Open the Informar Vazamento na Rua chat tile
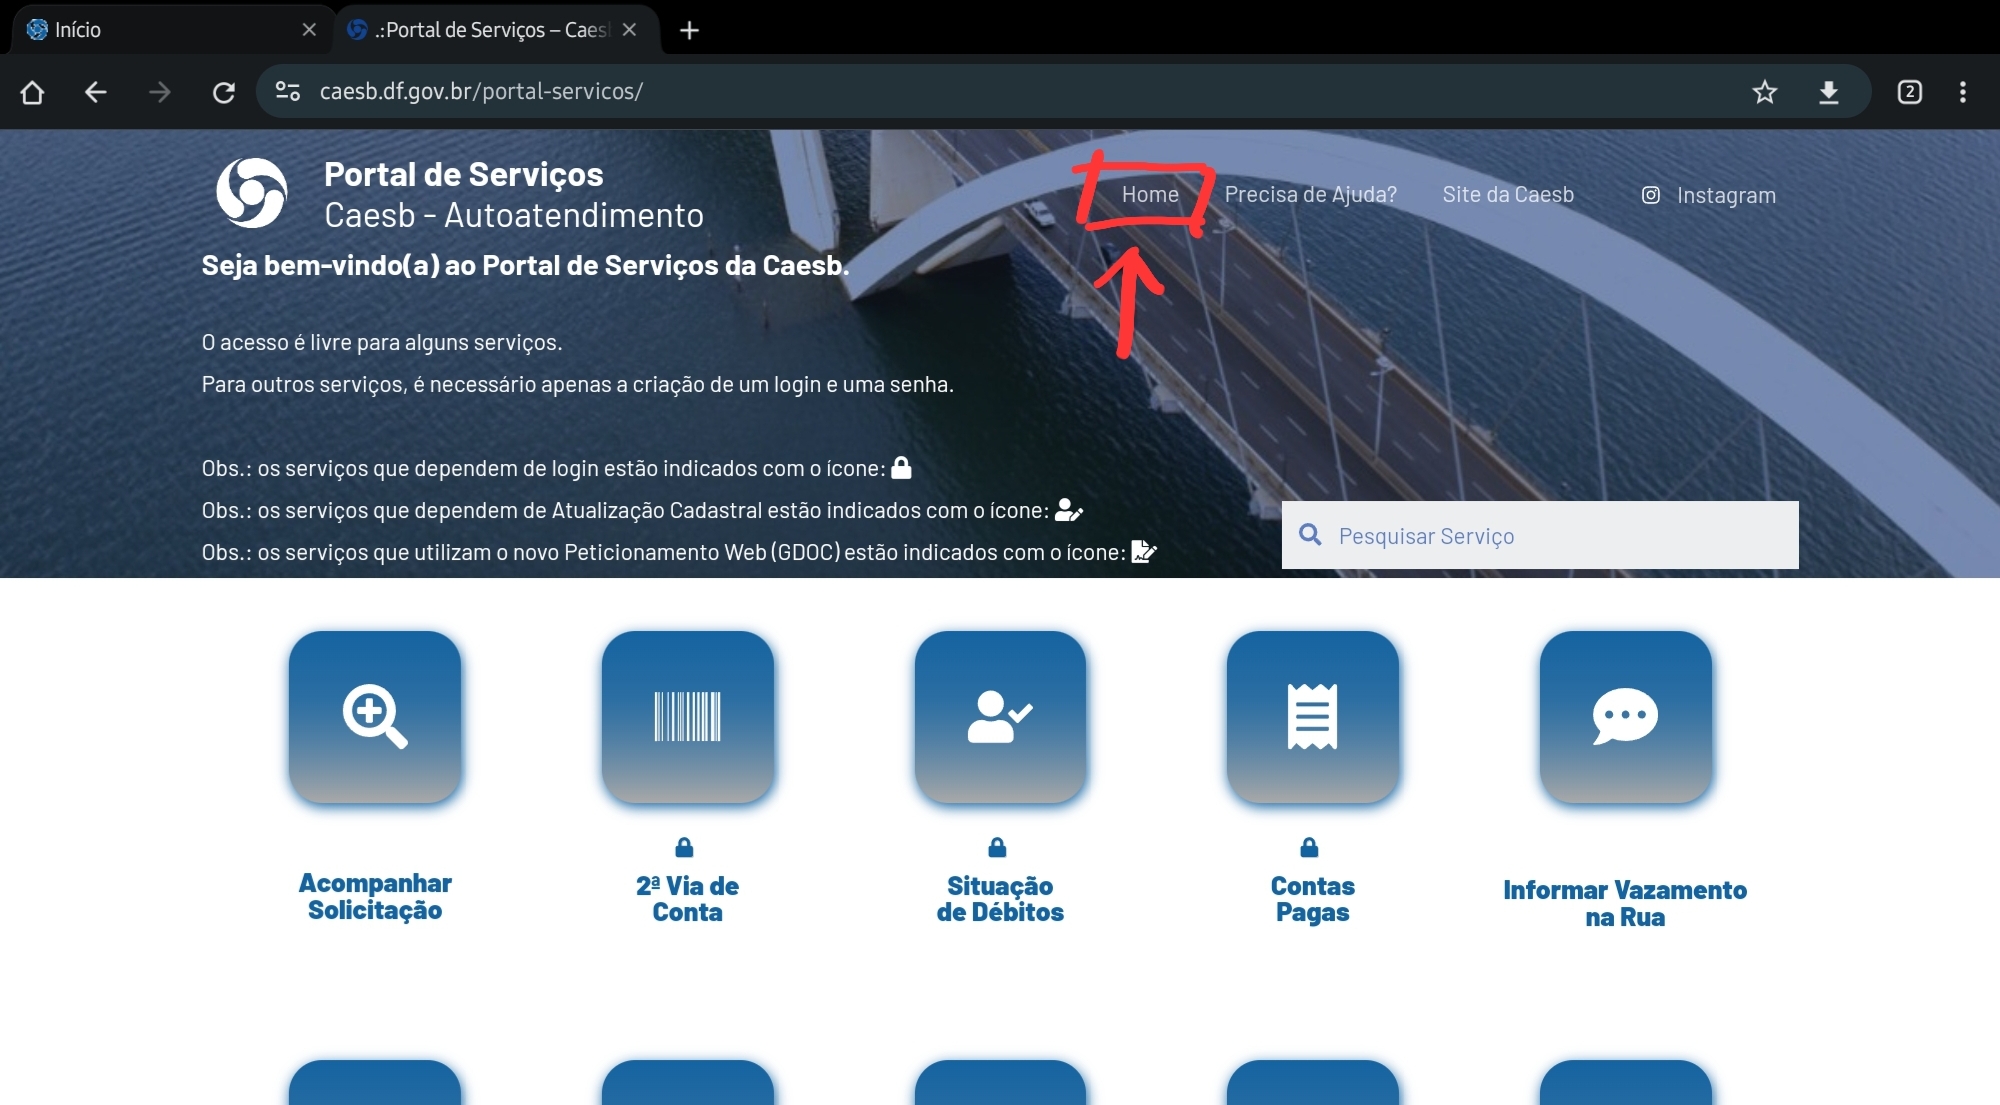Image resolution: width=2000 pixels, height=1105 pixels. [1626, 716]
